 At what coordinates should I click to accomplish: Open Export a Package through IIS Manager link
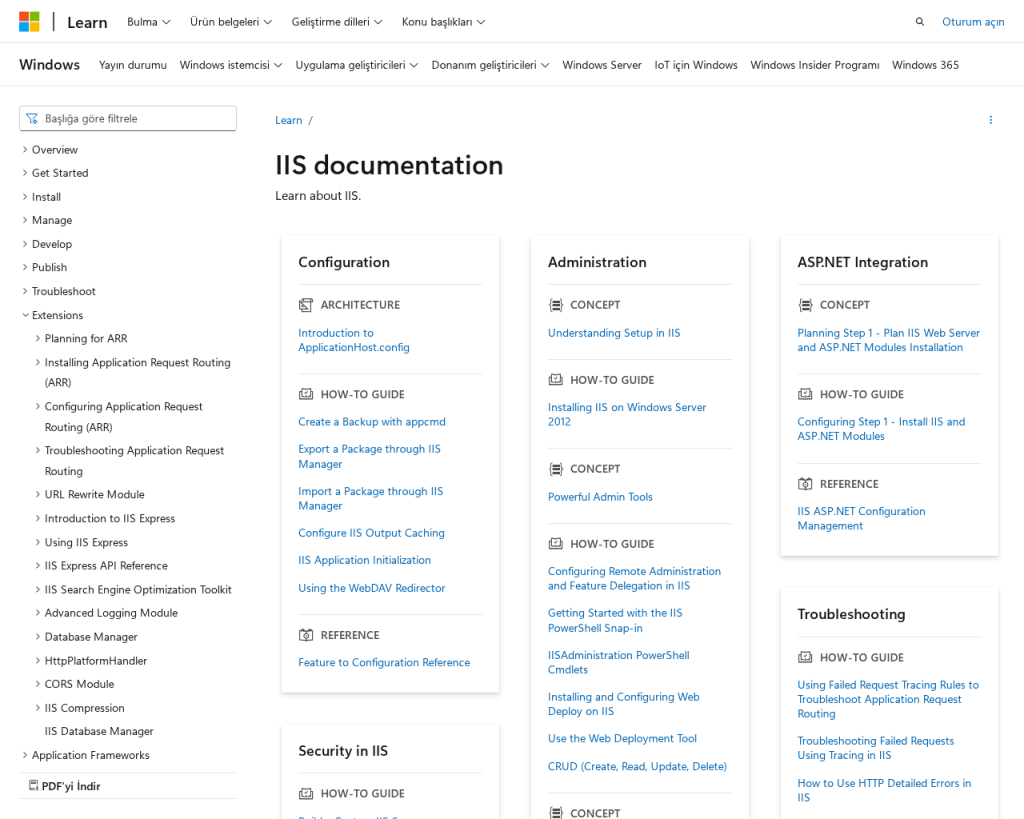pyautogui.click(x=370, y=457)
